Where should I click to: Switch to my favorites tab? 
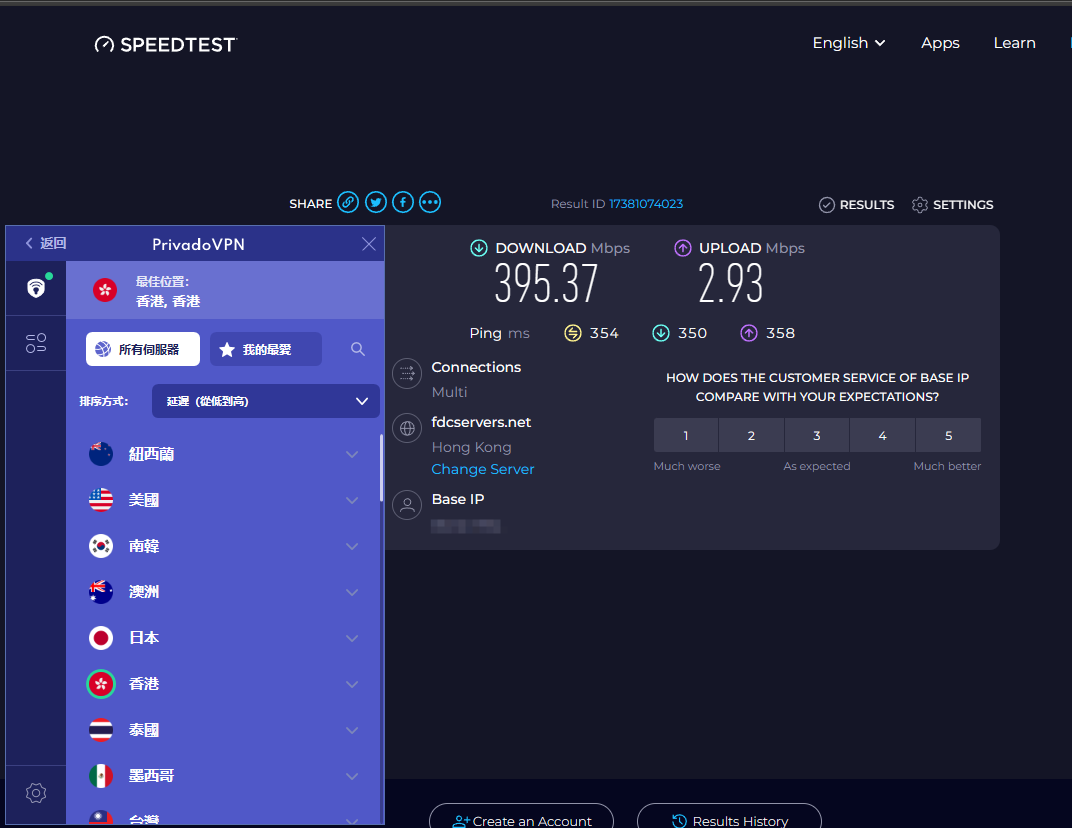266,349
